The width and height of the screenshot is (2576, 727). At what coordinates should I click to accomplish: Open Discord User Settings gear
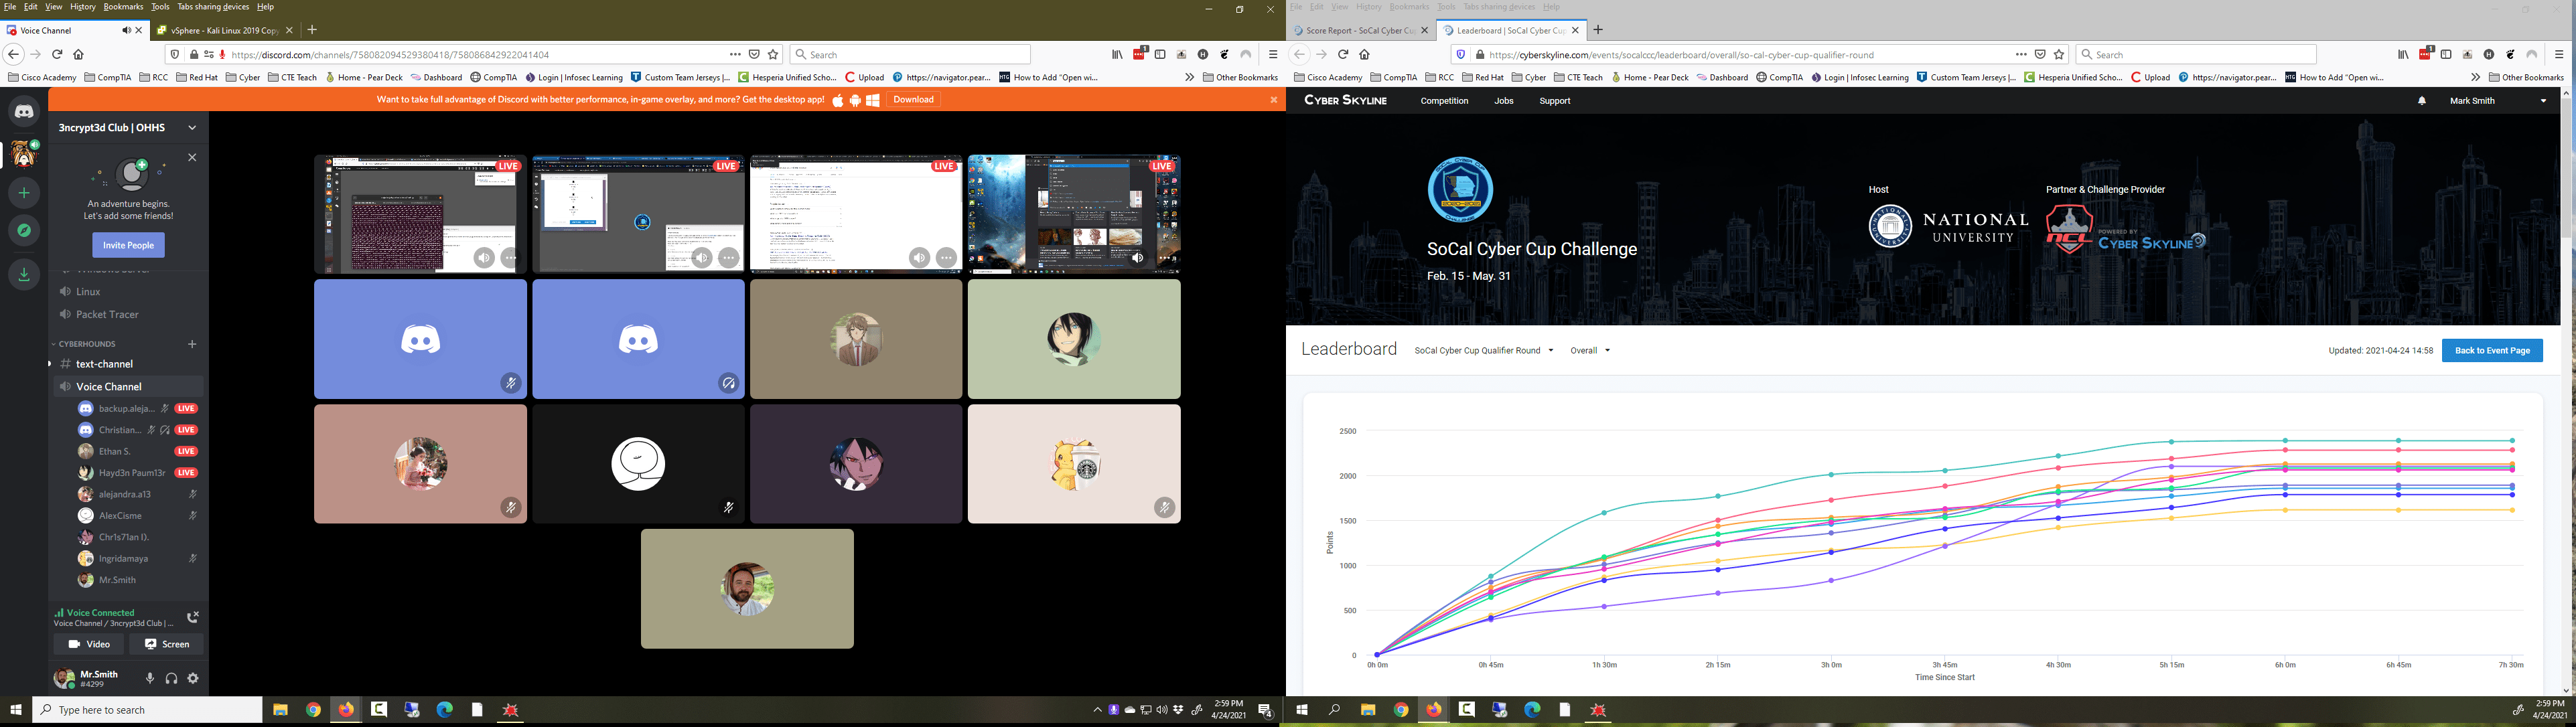[x=193, y=679]
